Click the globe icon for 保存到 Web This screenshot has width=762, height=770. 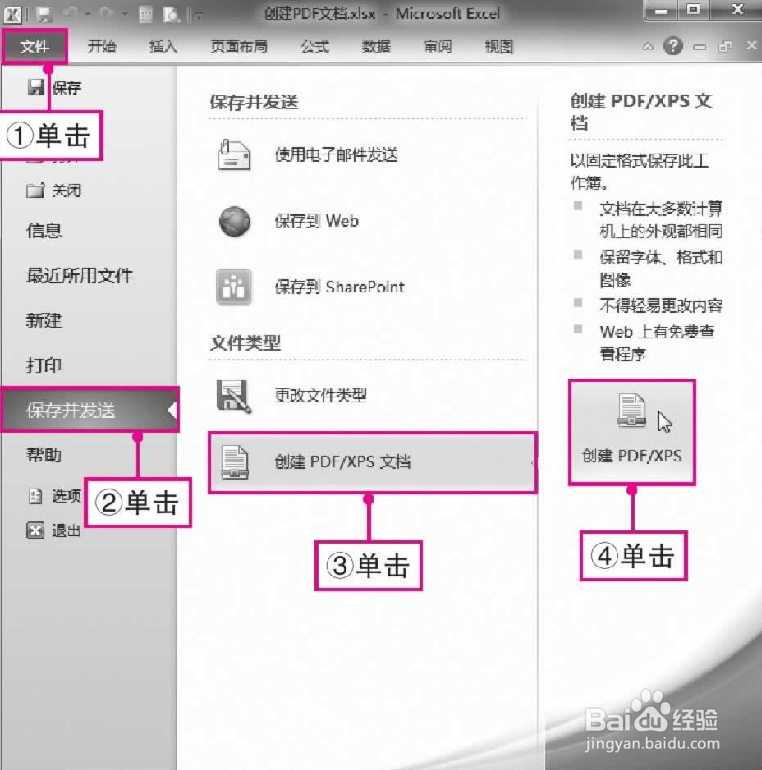(234, 221)
